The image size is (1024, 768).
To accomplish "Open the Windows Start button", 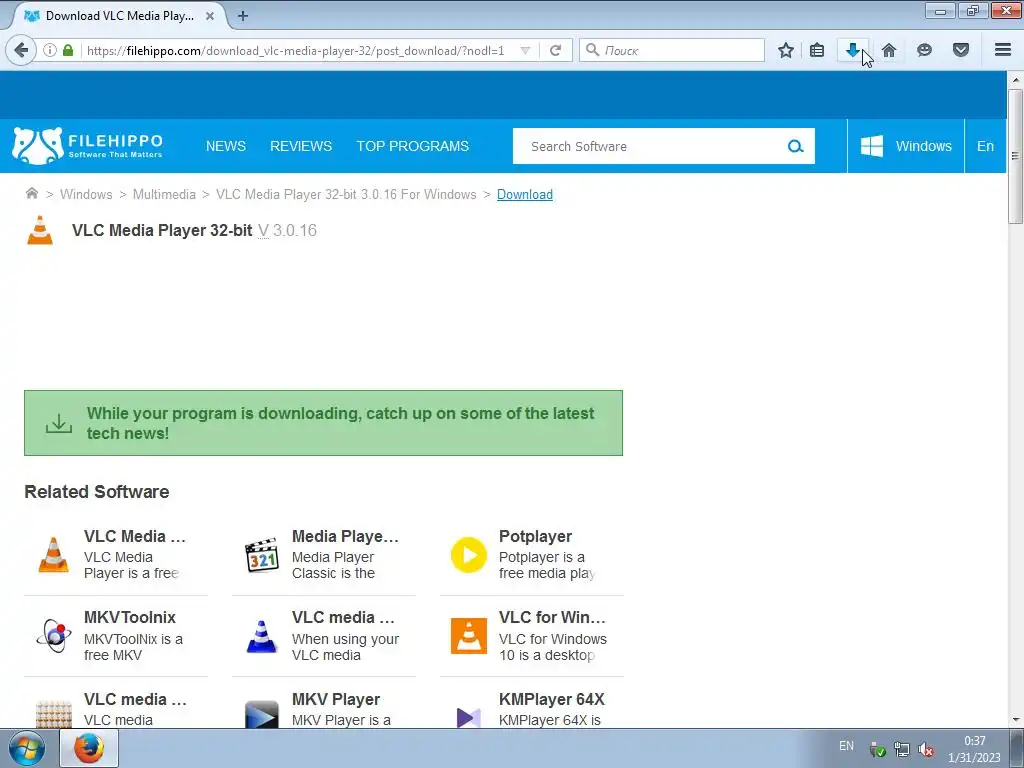I will click(x=27, y=748).
